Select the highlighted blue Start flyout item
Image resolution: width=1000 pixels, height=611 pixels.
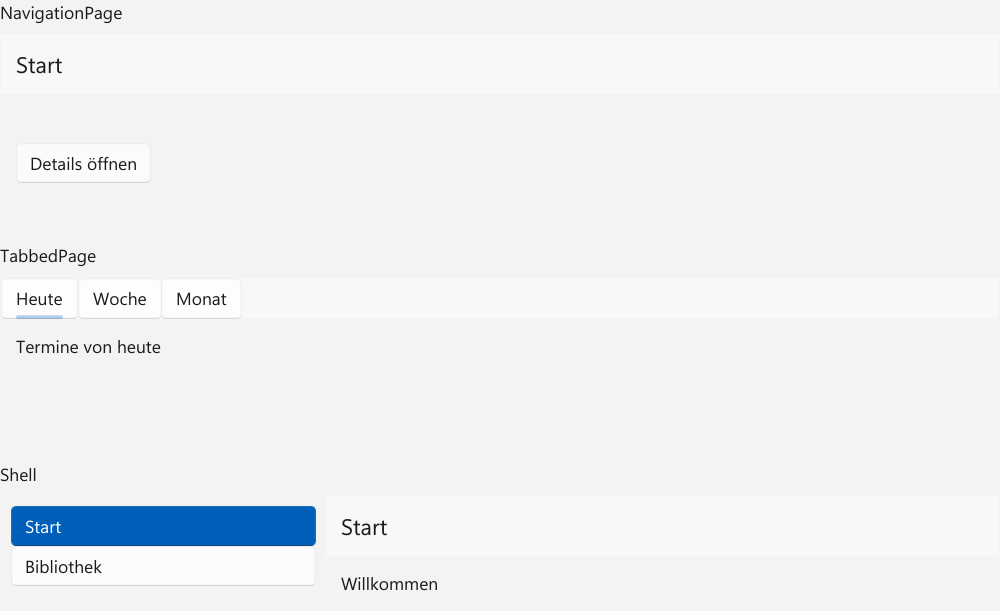(x=163, y=526)
